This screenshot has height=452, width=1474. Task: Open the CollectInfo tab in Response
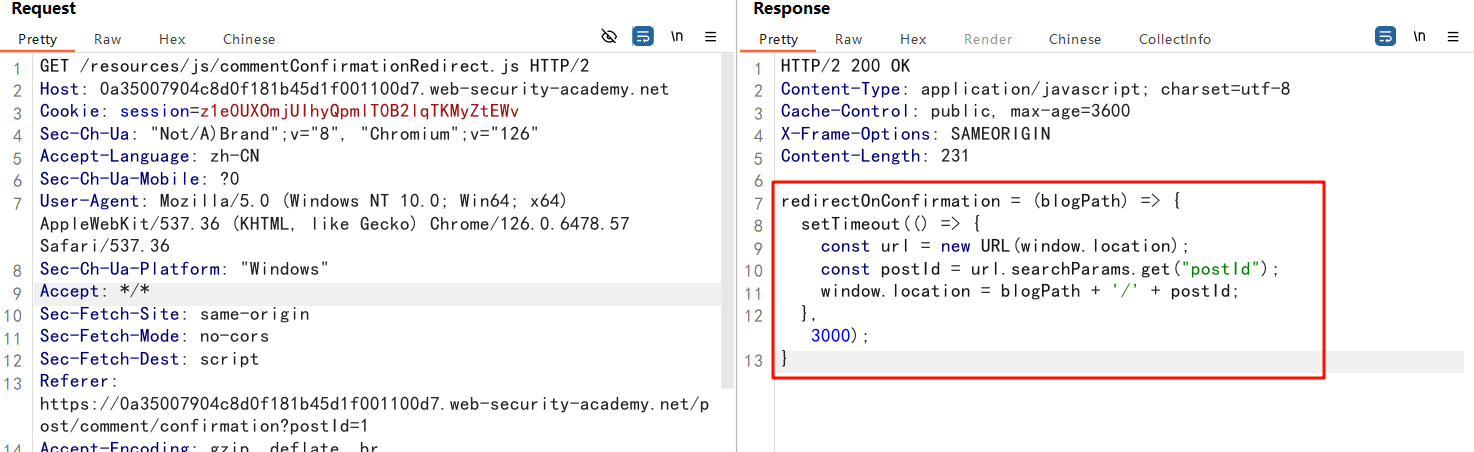[x=1174, y=39]
